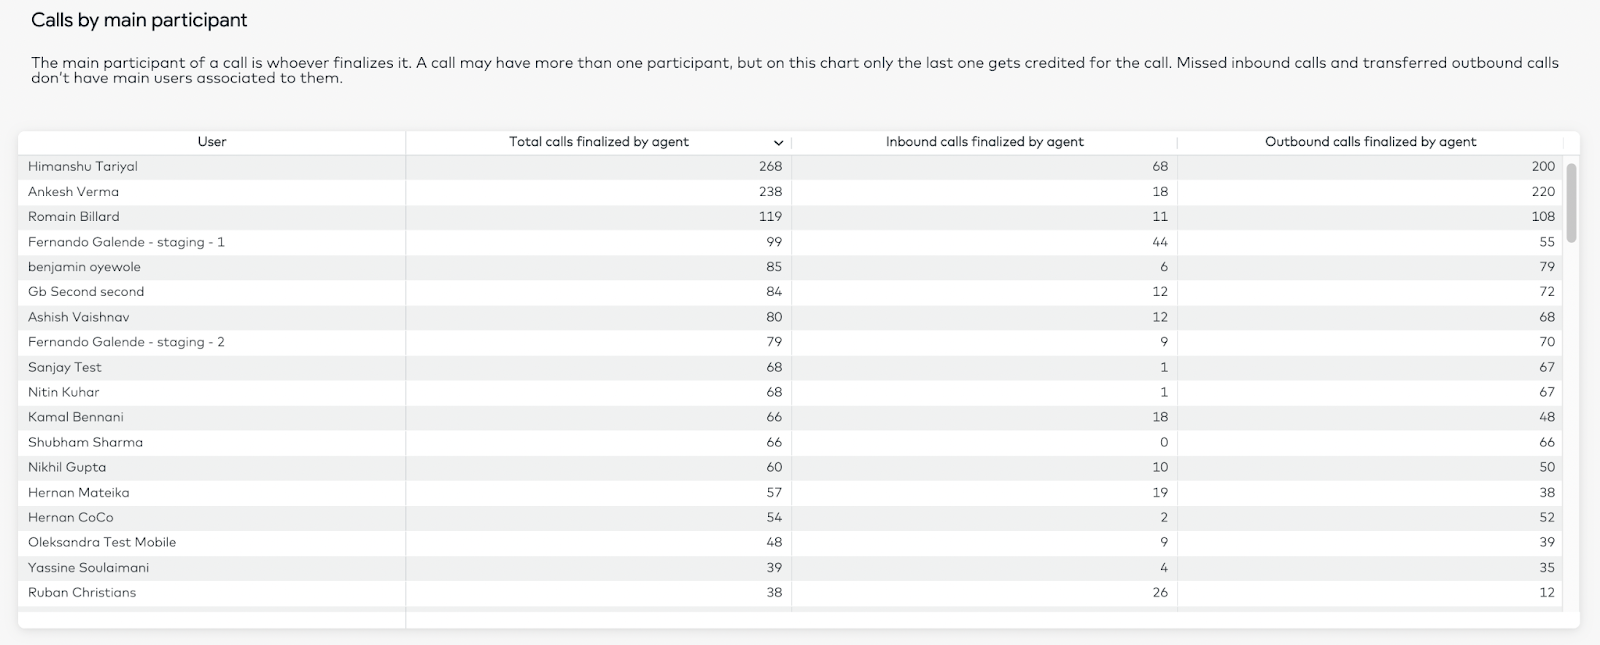
Task: Select the Ankesh Verma user name
Action: click(x=73, y=192)
